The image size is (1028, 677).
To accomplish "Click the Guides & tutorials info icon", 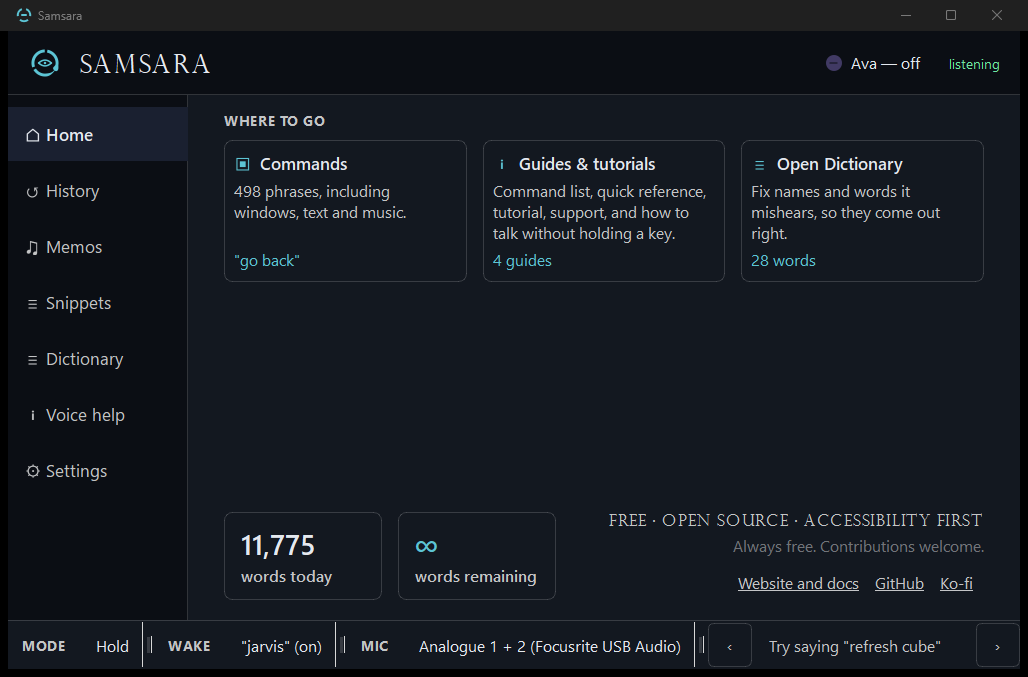I will 502,164.
